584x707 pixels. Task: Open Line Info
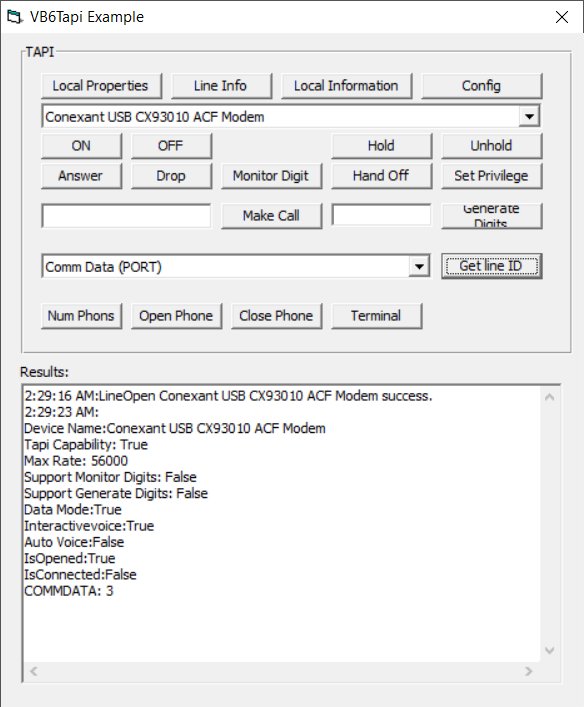(x=221, y=86)
